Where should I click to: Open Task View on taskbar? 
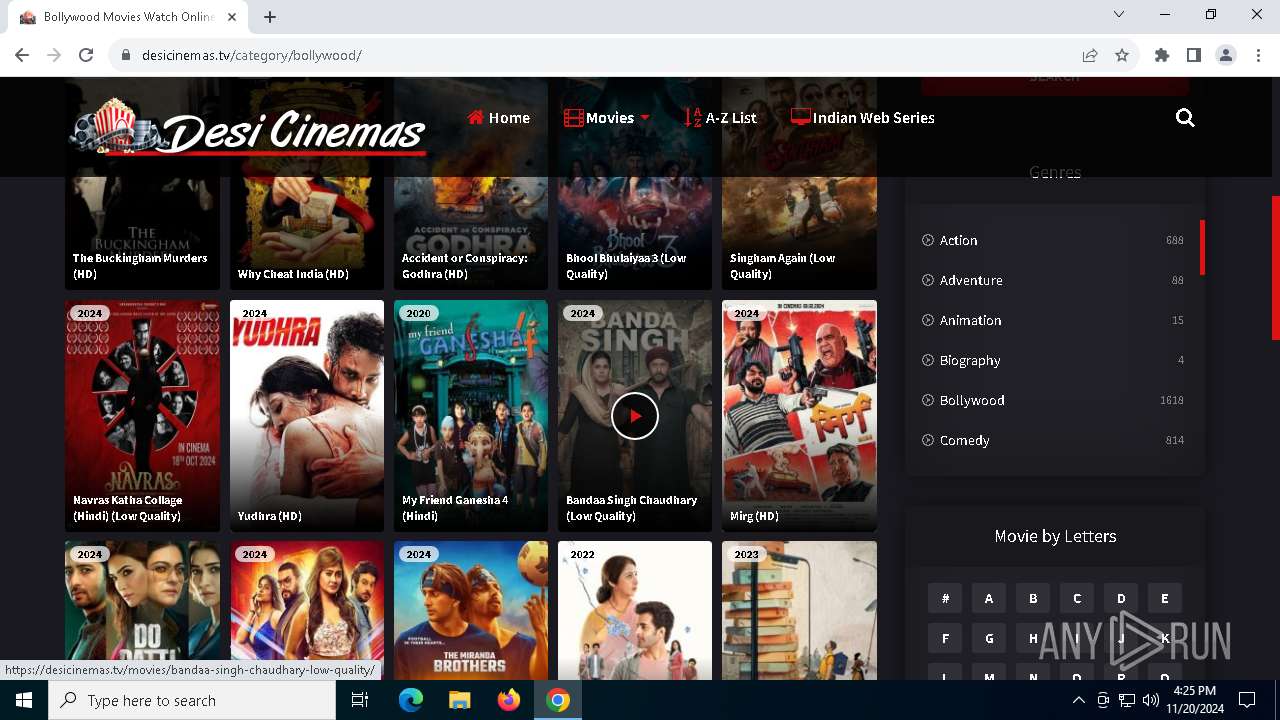[360, 700]
